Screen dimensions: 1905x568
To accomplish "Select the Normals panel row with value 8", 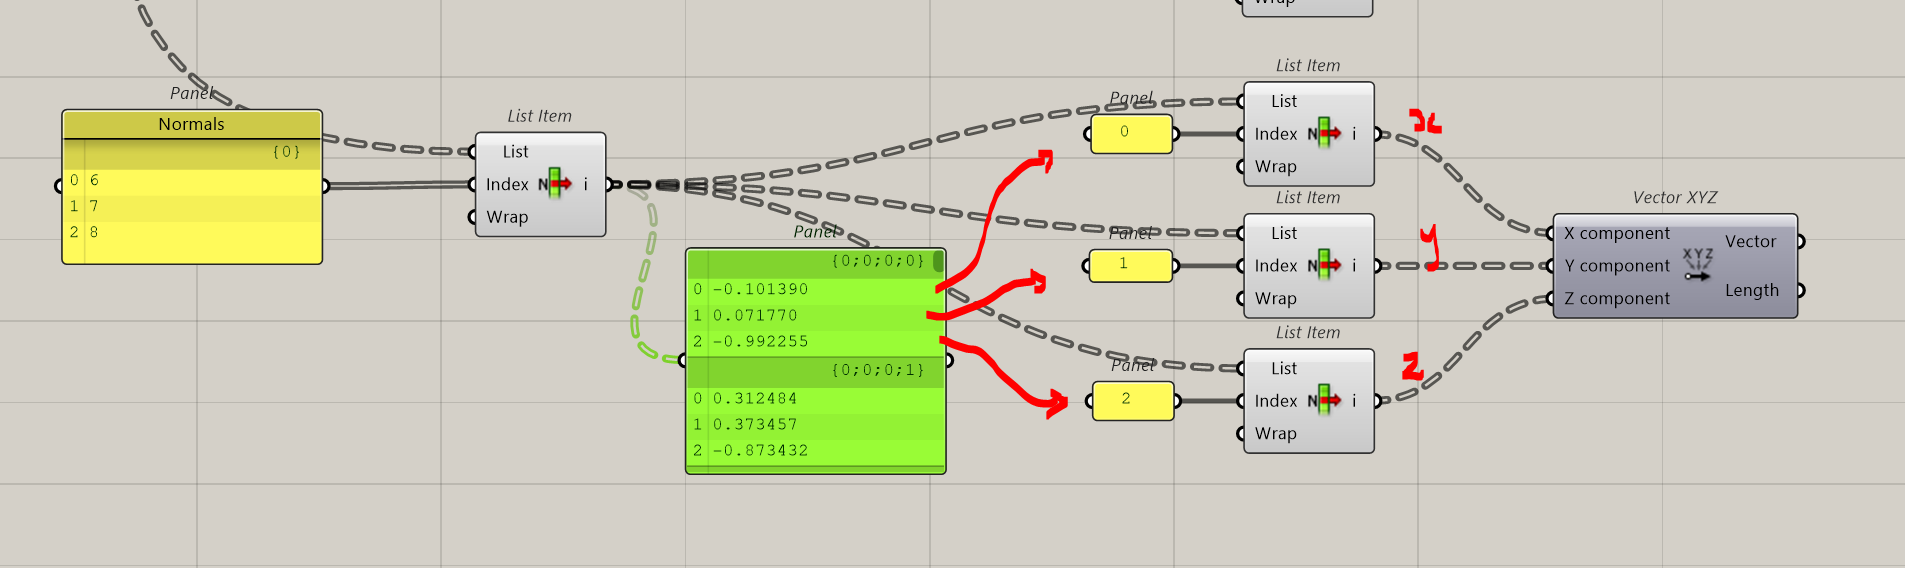I will pyautogui.click(x=192, y=232).
